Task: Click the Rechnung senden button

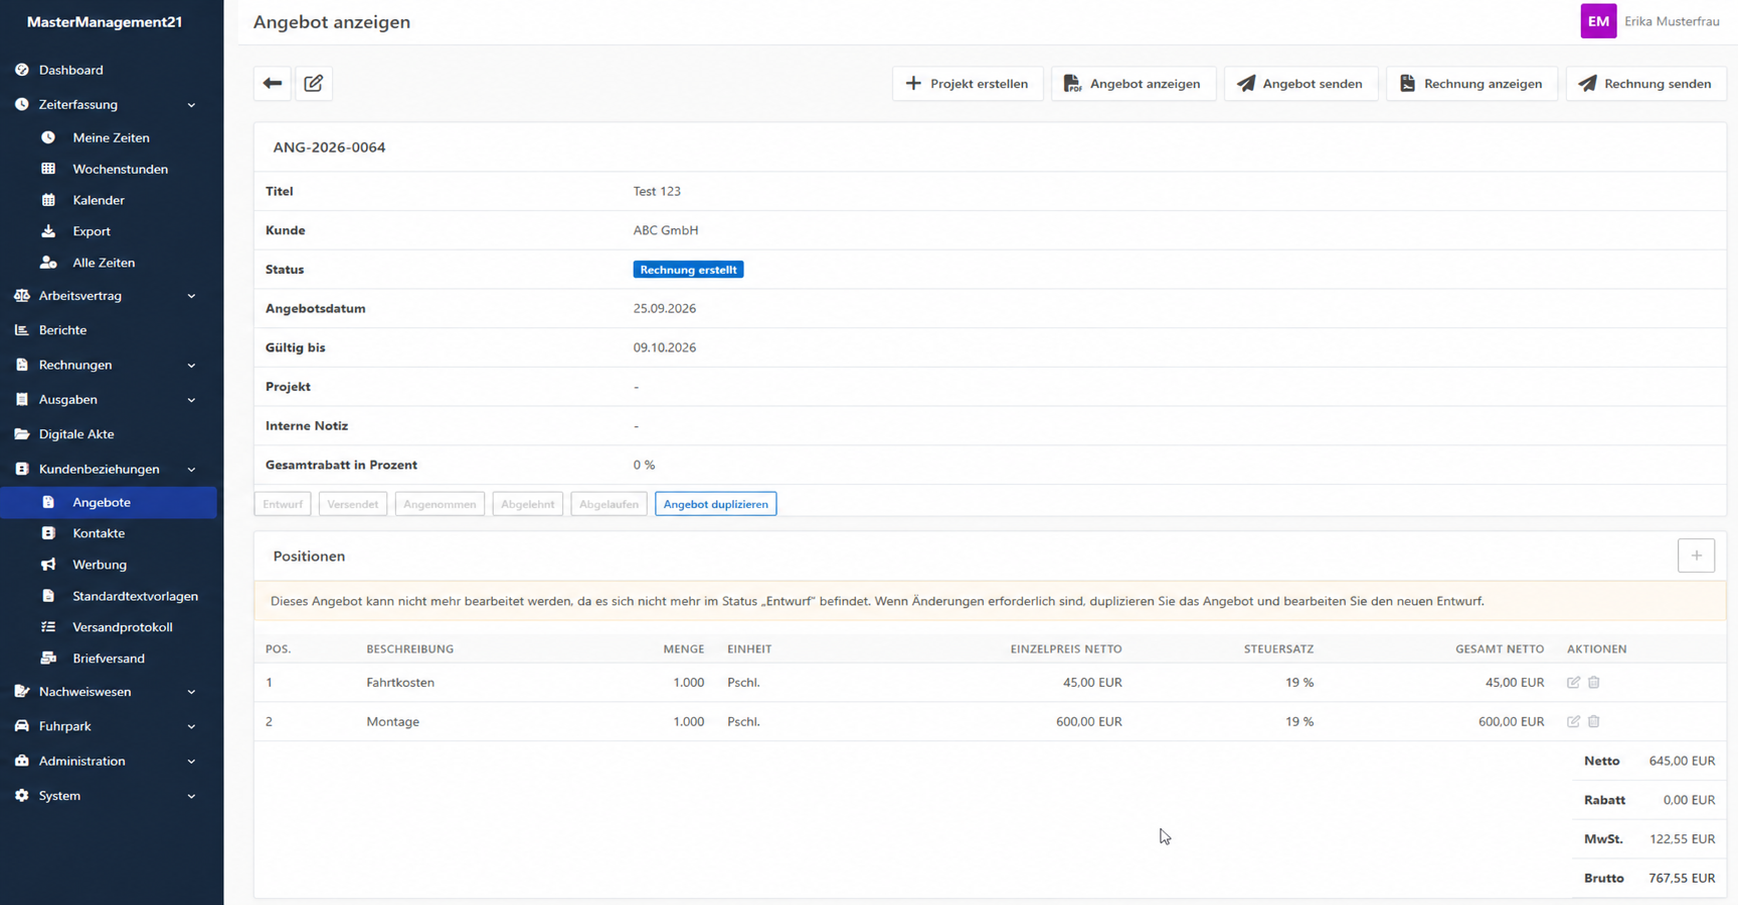Action: tap(1645, 84)
